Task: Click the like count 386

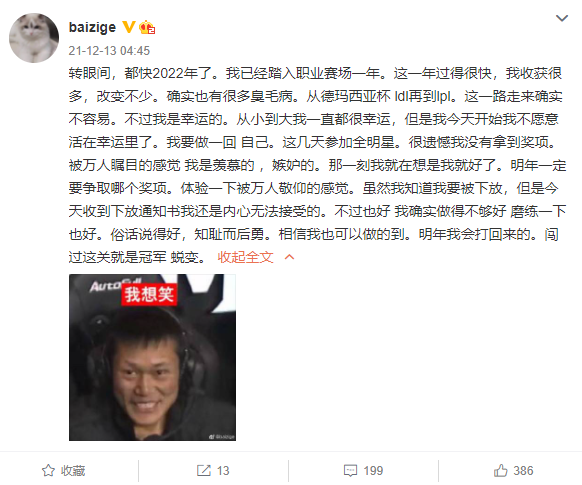Action: [x=523, y=471]
